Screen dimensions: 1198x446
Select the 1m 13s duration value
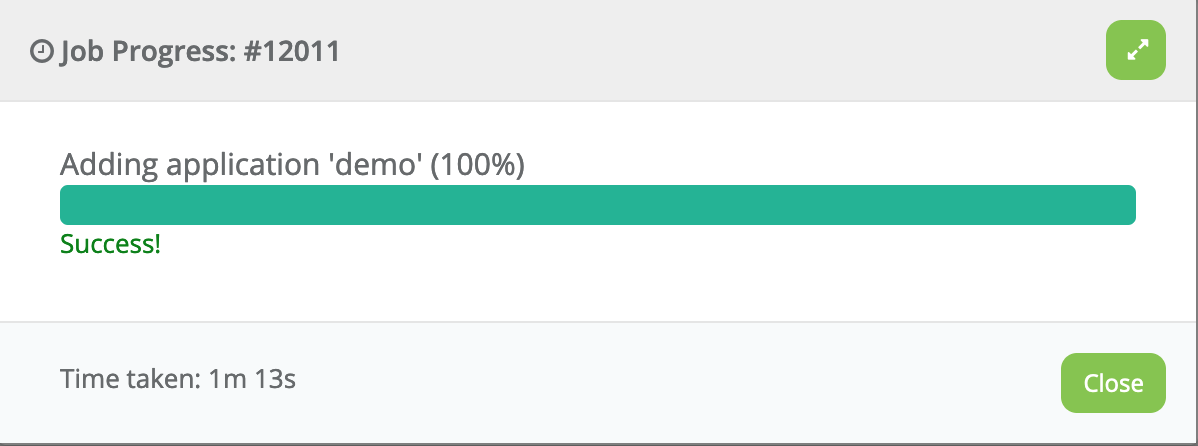251,379
